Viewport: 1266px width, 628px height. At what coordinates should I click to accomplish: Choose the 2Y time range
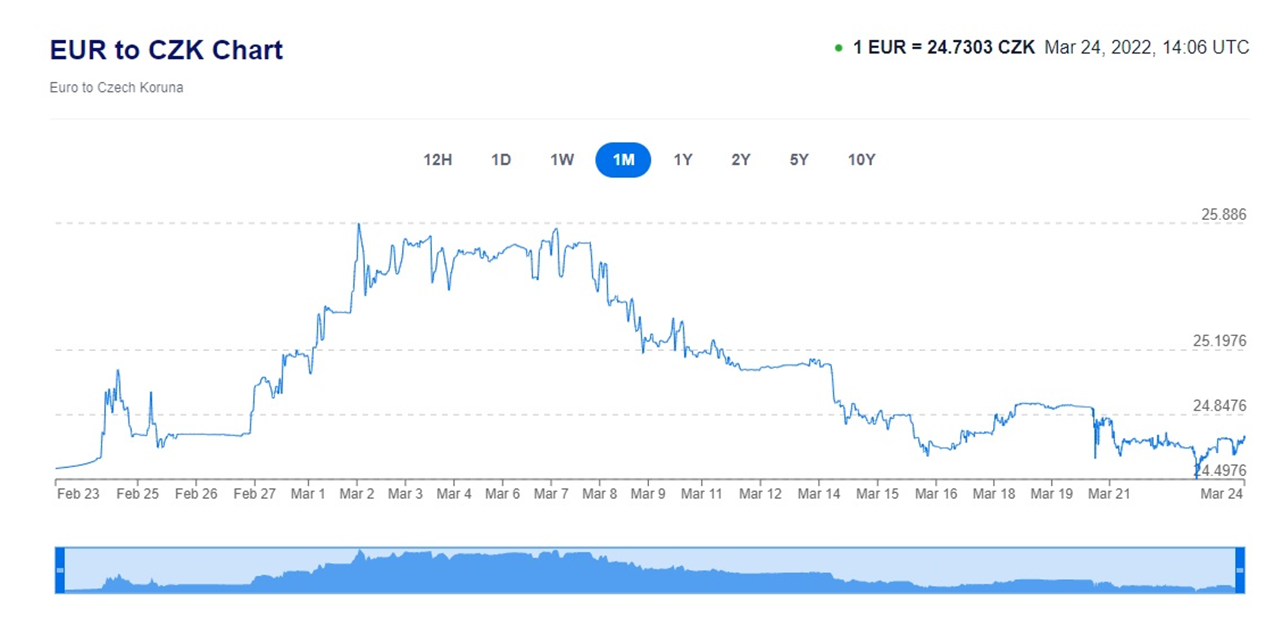[741, 160]
